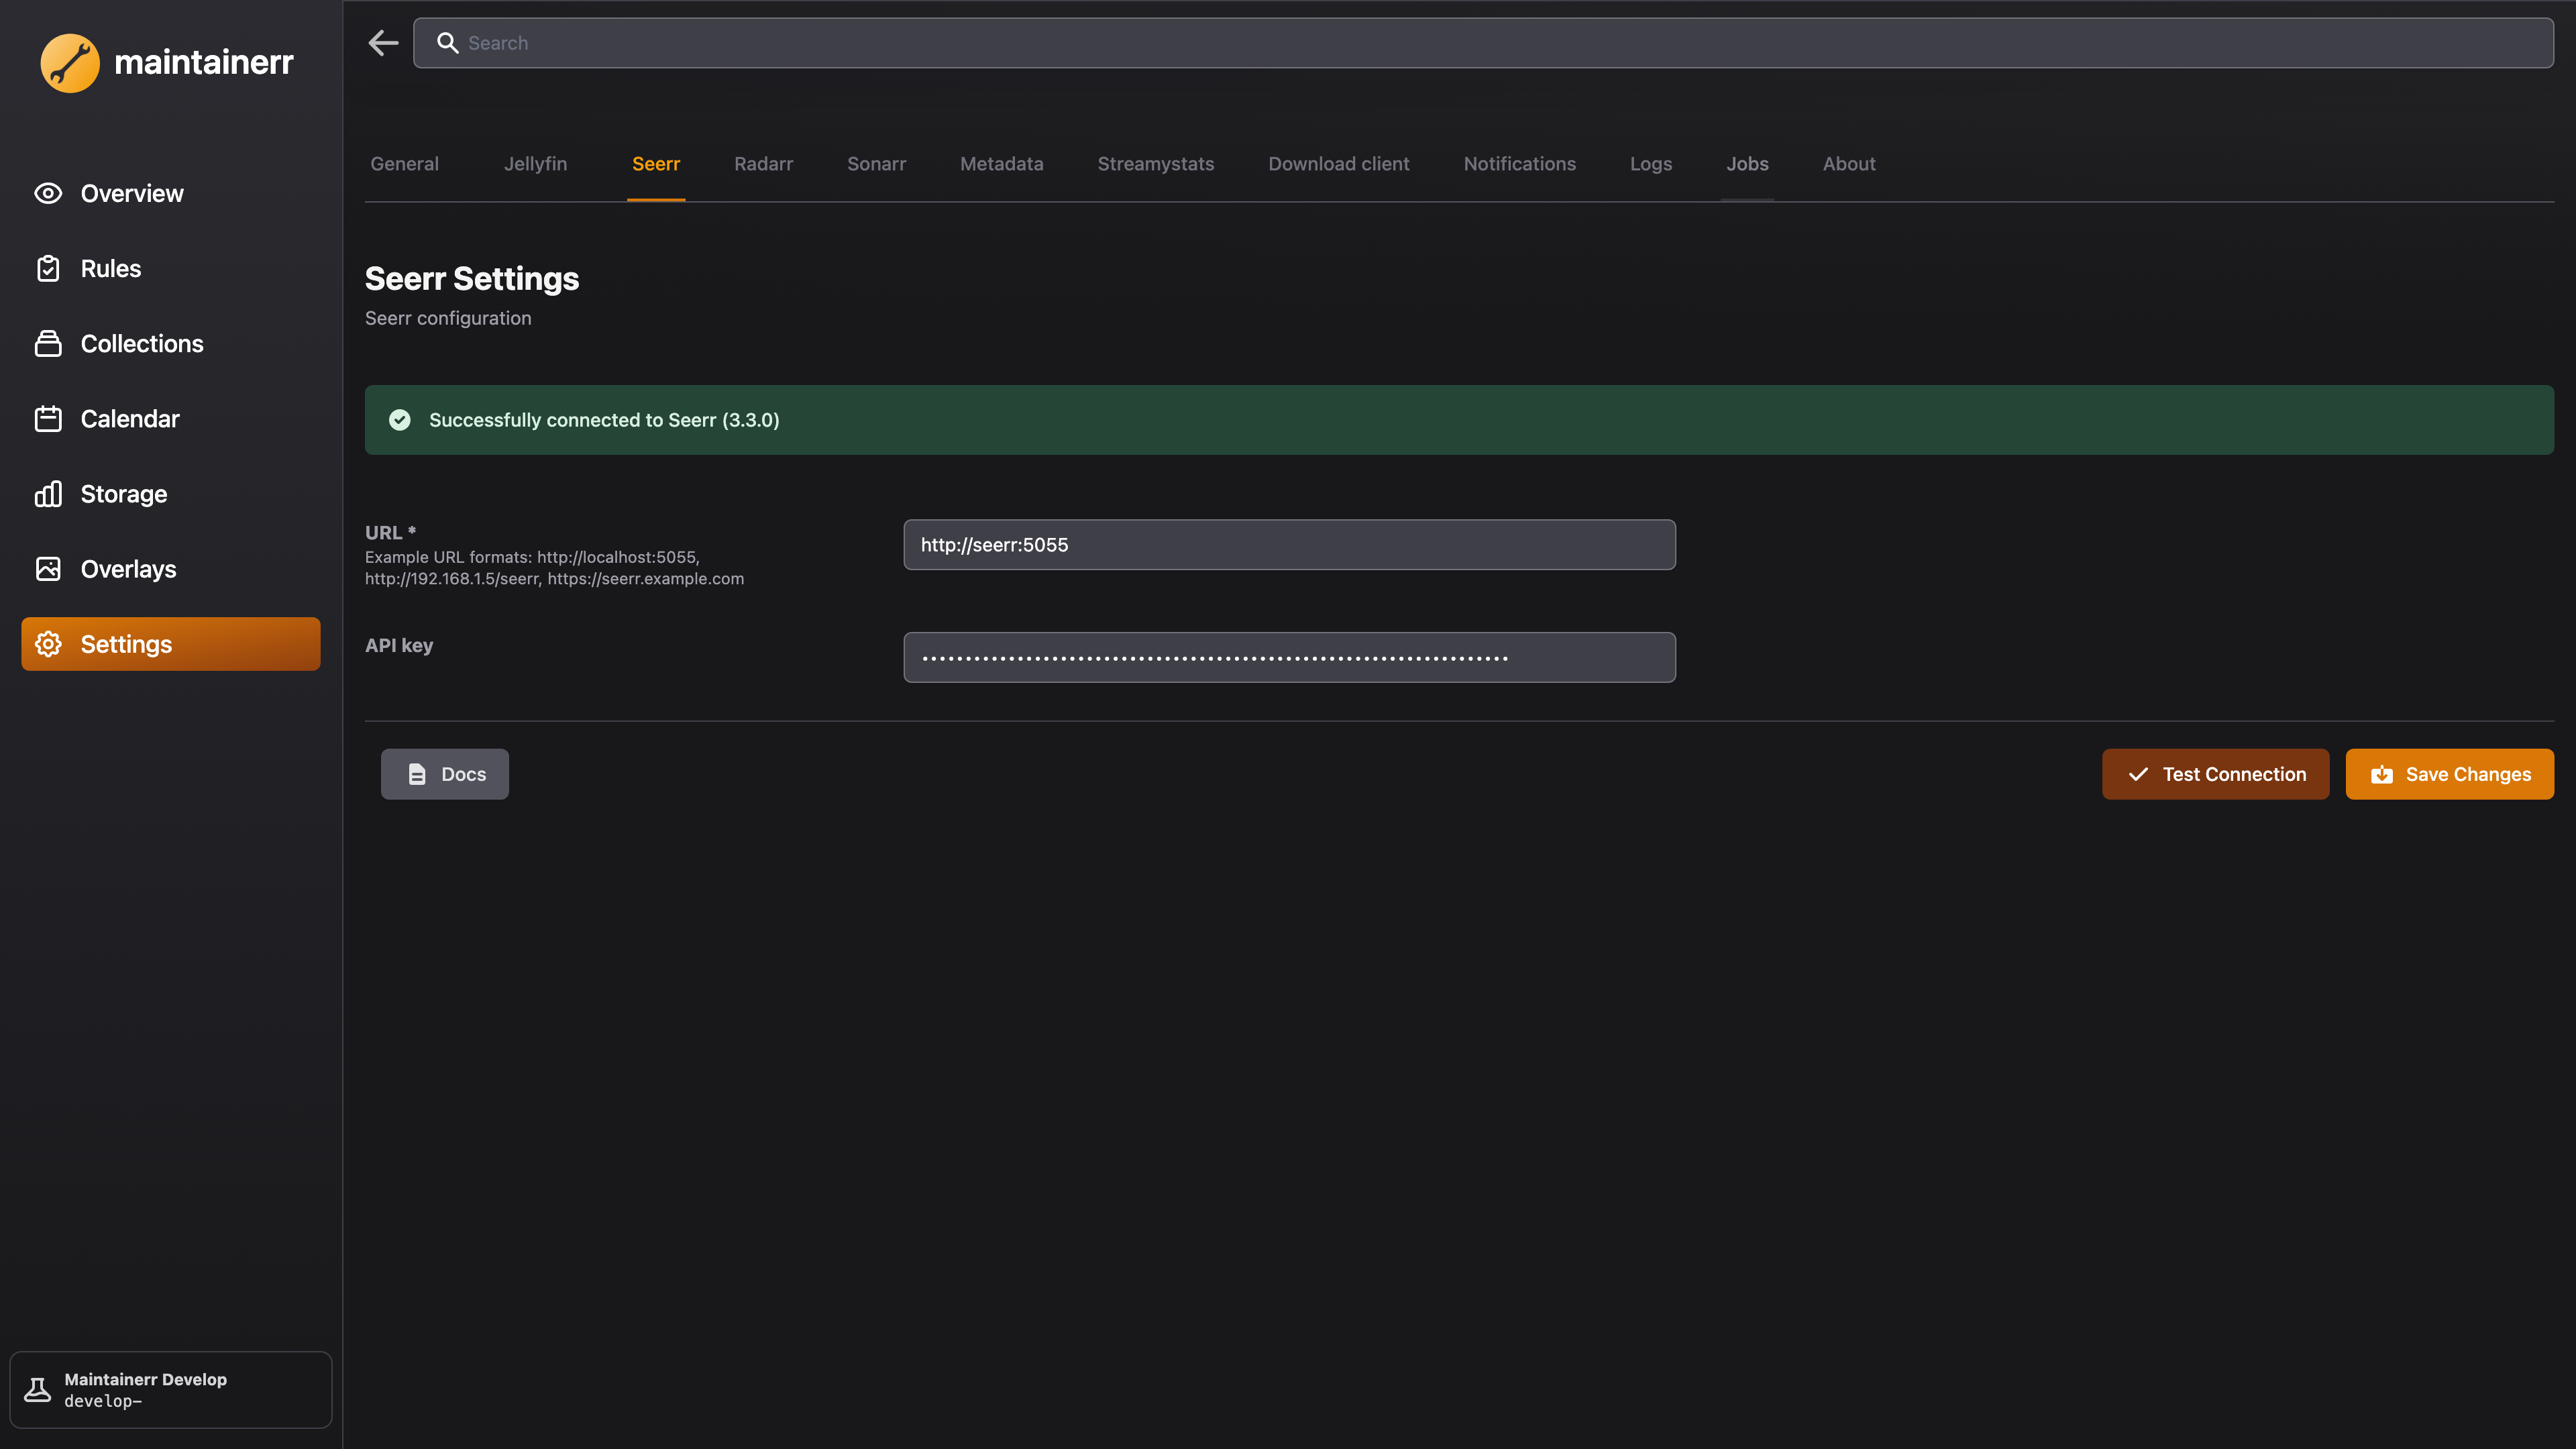Switch to the General tab
This screenshot has width=2576, height=1449.
tap(404, 164)
